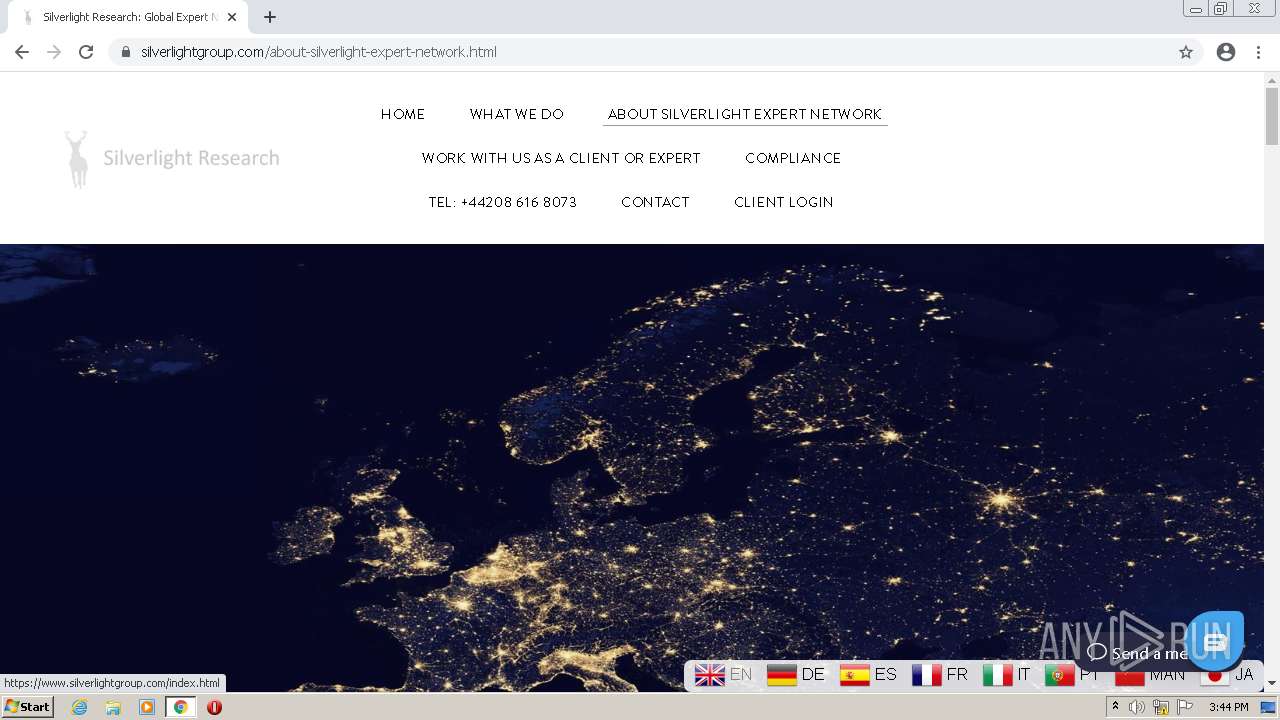Open a new browser tab
Viewport: 1280px width, 720px height.
pyautogui.click(x=270, y=17)
